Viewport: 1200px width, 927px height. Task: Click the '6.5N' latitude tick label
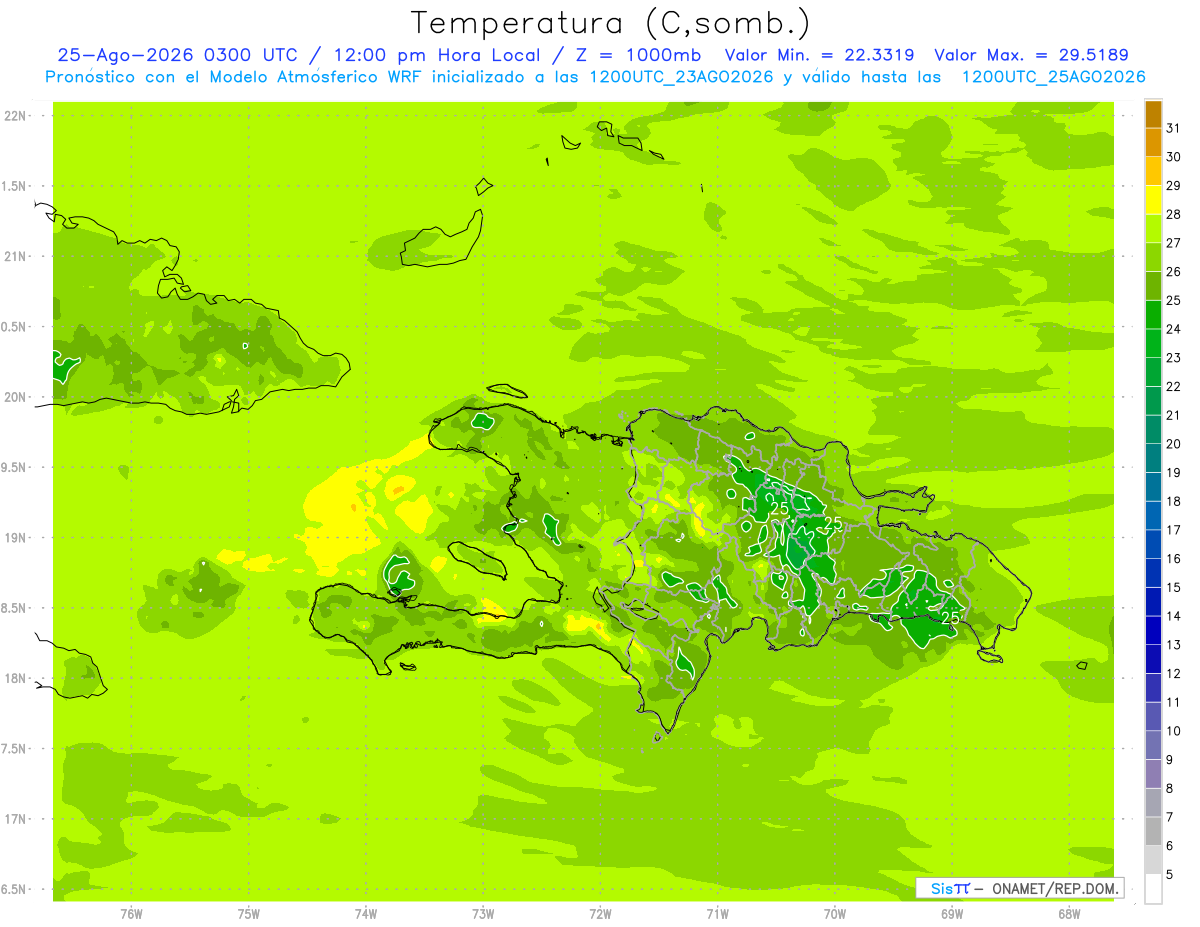point(15,890)
